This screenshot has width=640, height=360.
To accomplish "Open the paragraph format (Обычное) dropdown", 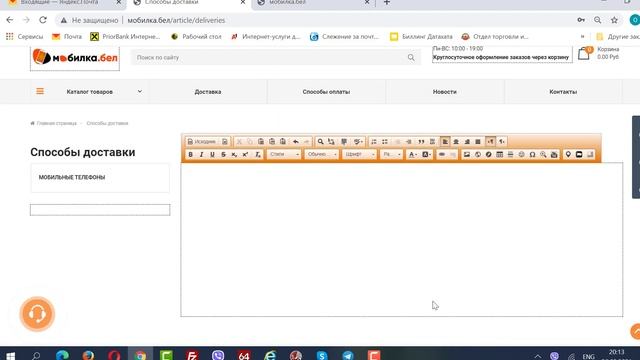I will [x=322, y=155].
